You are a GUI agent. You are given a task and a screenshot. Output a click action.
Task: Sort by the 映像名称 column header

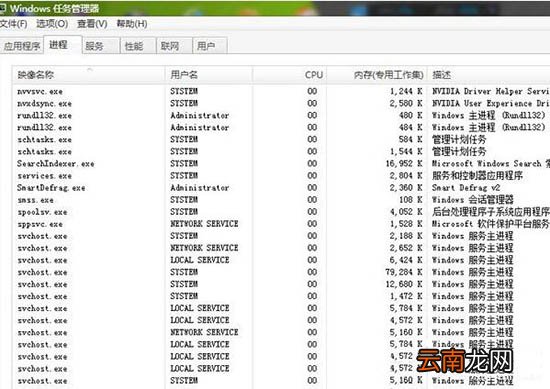tap(88, 75)
